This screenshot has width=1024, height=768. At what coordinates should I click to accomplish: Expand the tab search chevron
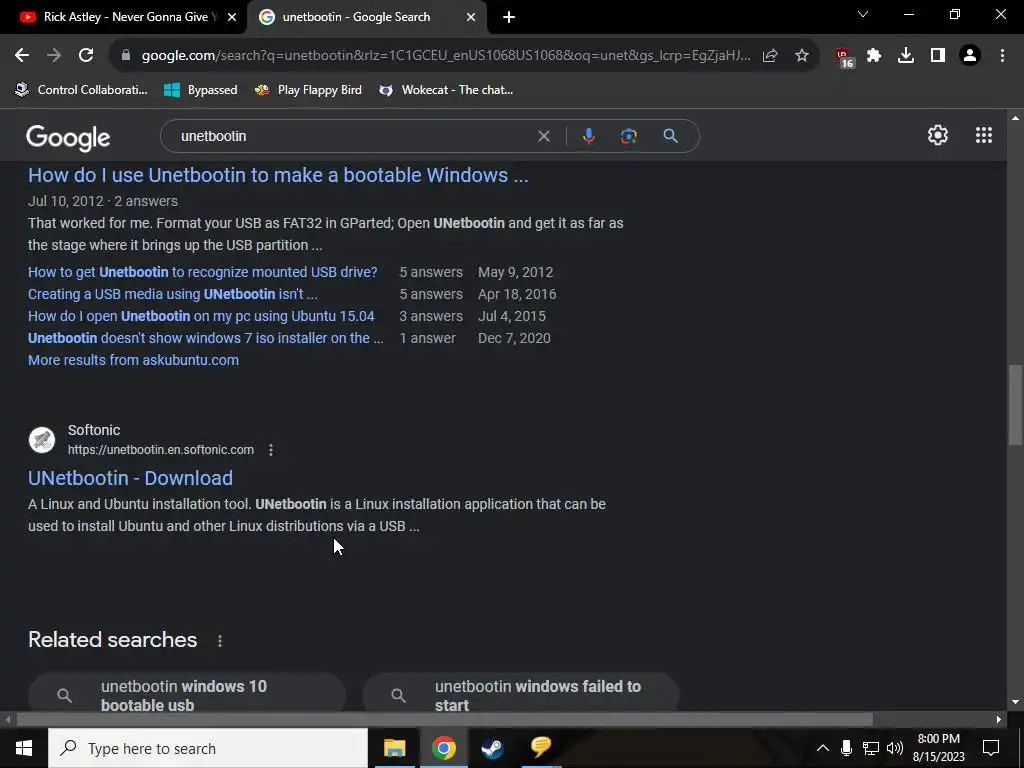(x=863, y=14)
